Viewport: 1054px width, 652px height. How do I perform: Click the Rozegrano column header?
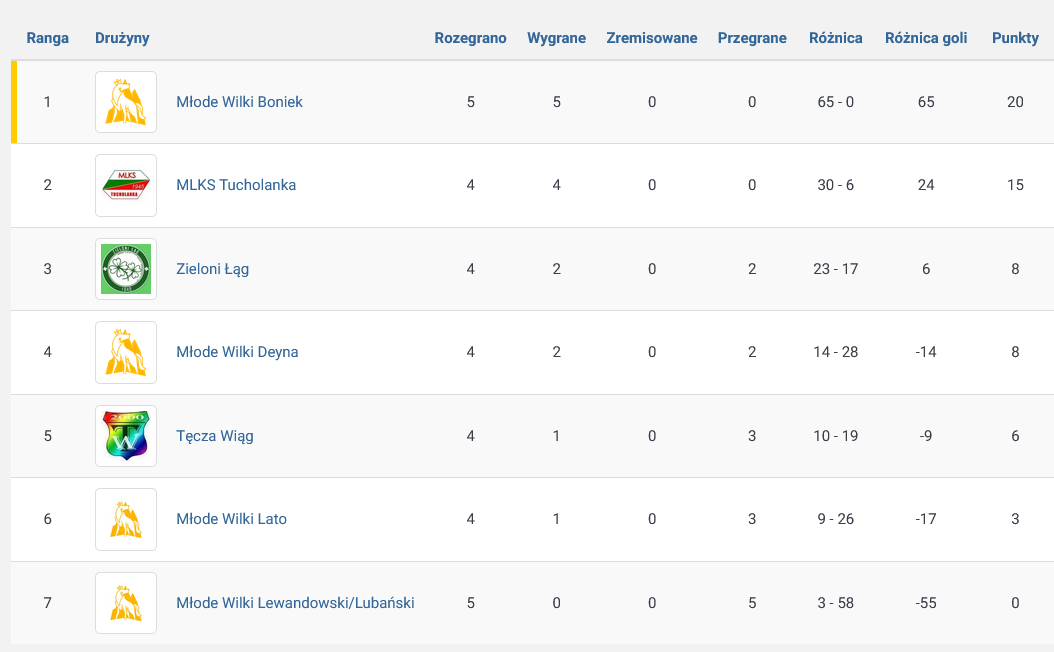pos(470,38)
